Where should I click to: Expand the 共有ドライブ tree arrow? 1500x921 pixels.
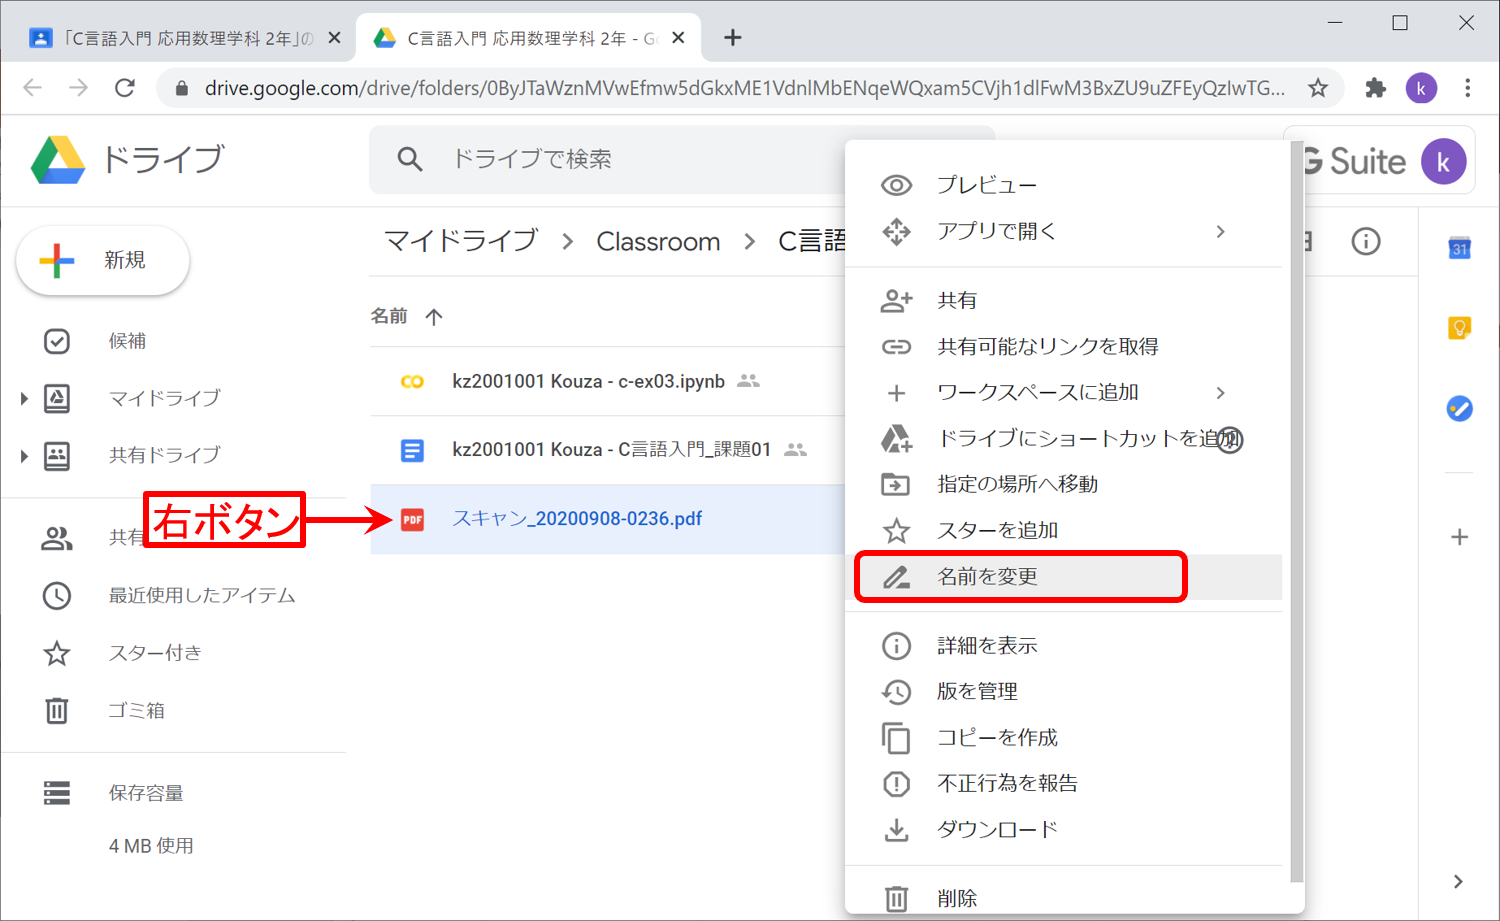pos(24,456)
